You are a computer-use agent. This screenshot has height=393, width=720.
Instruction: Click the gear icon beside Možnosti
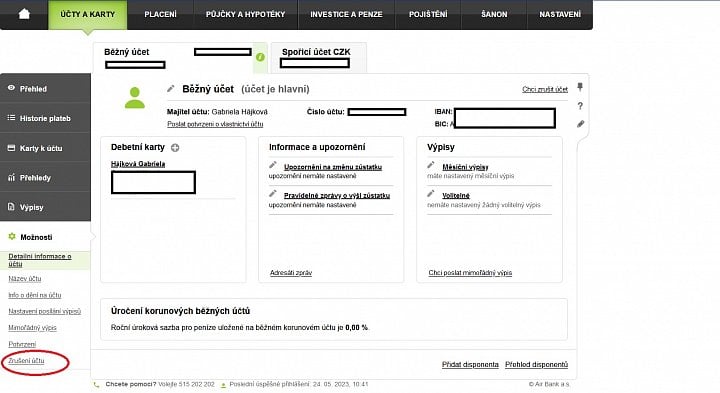point(12,236)
